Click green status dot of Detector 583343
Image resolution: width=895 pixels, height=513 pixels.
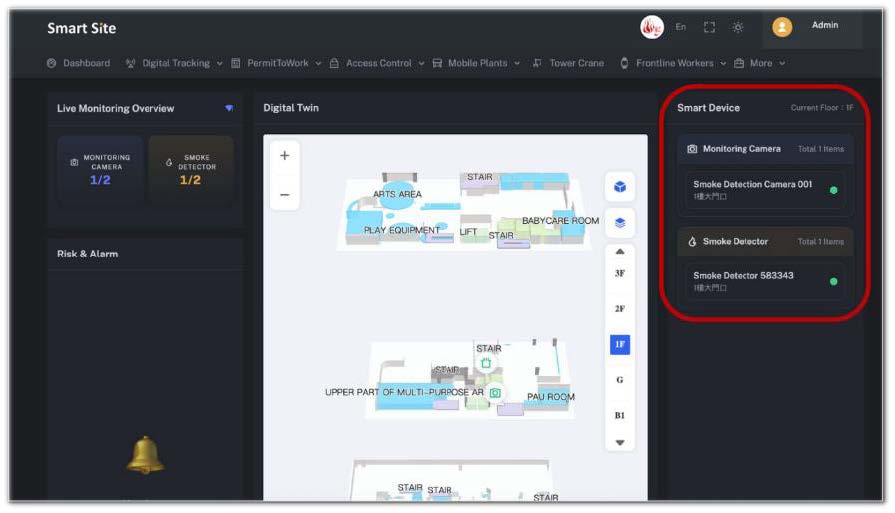833,281
